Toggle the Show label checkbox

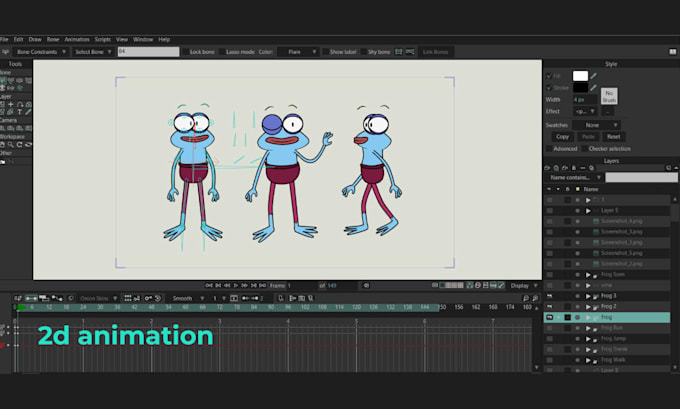coord(325,52)
